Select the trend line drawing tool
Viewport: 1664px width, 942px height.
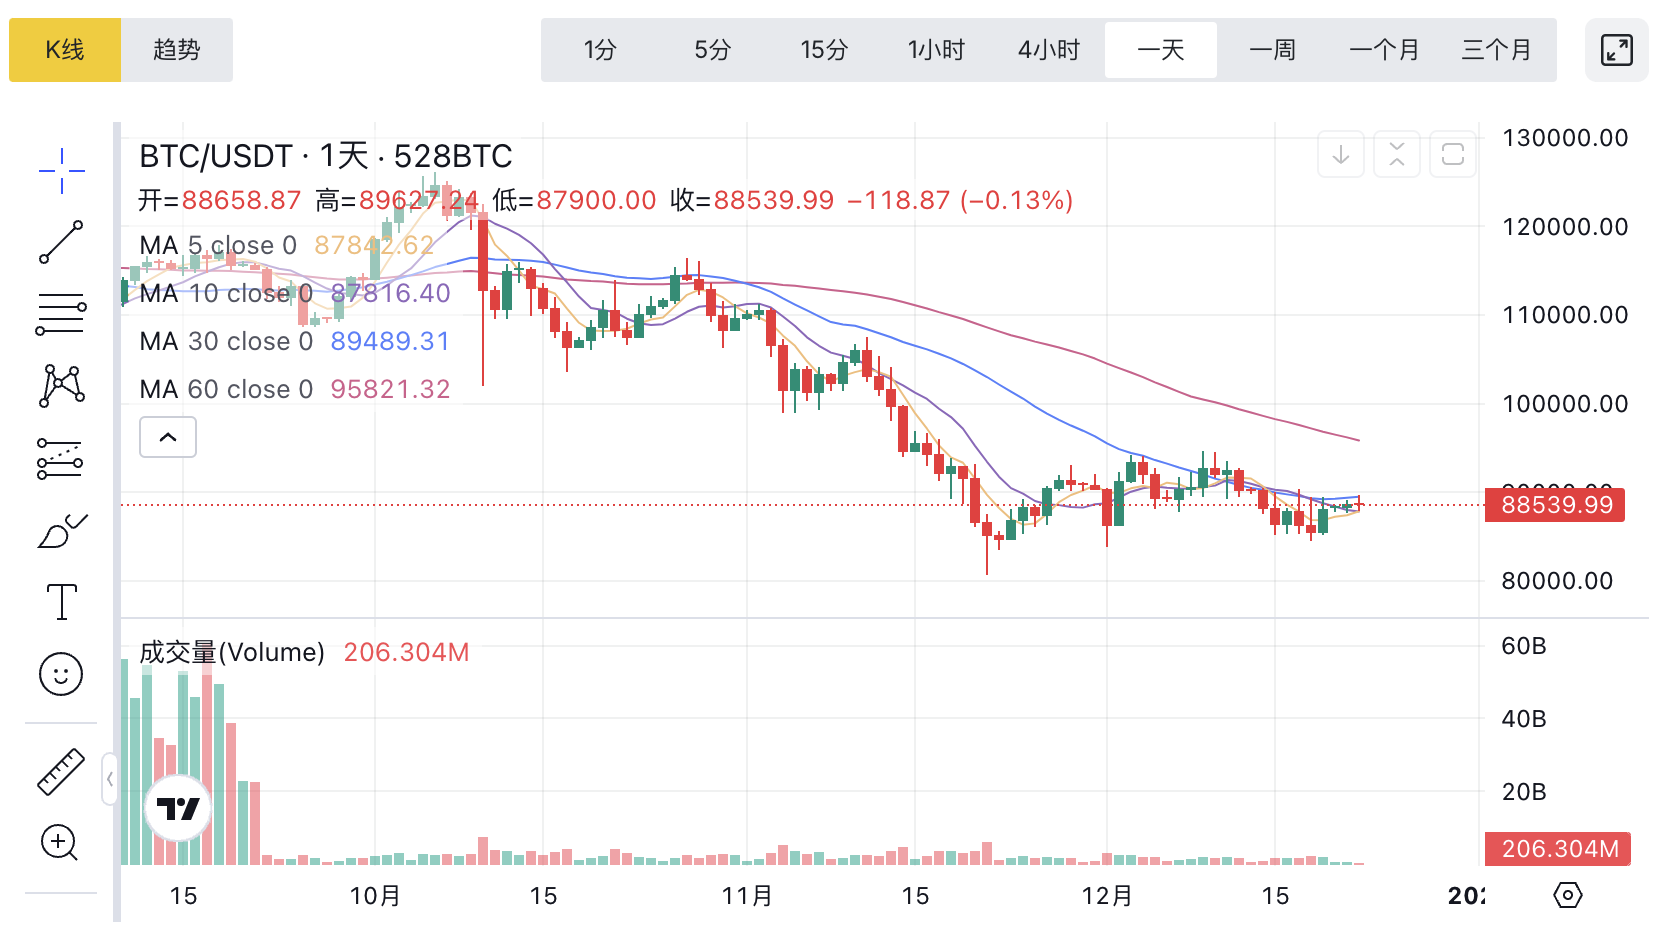click(x=61, y=242)
